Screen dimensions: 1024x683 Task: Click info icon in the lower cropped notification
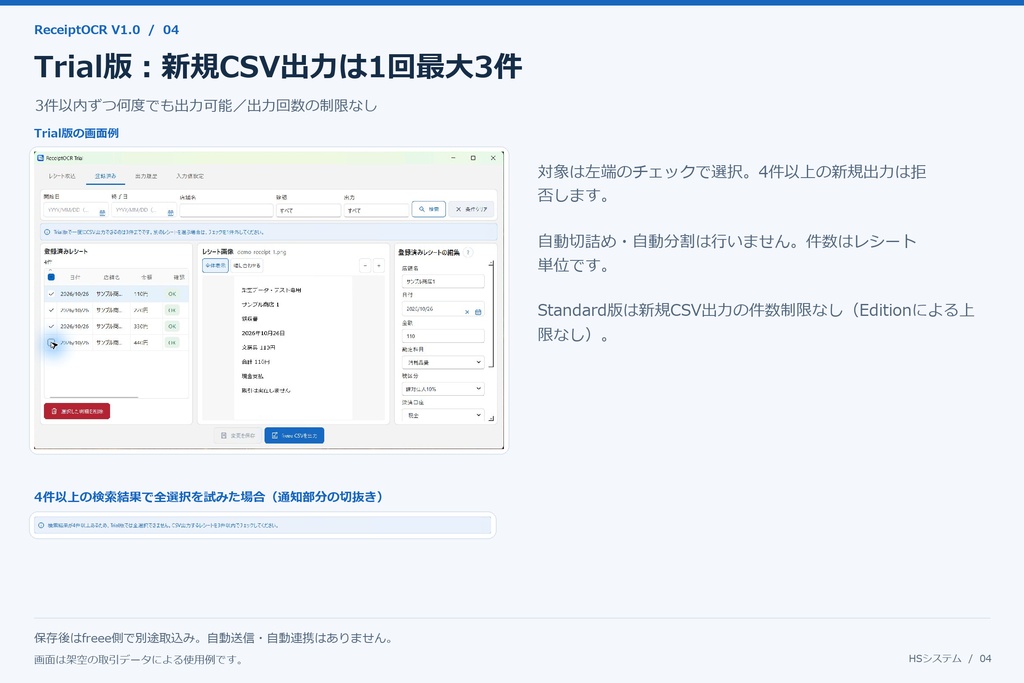click(x=42, y=525)
